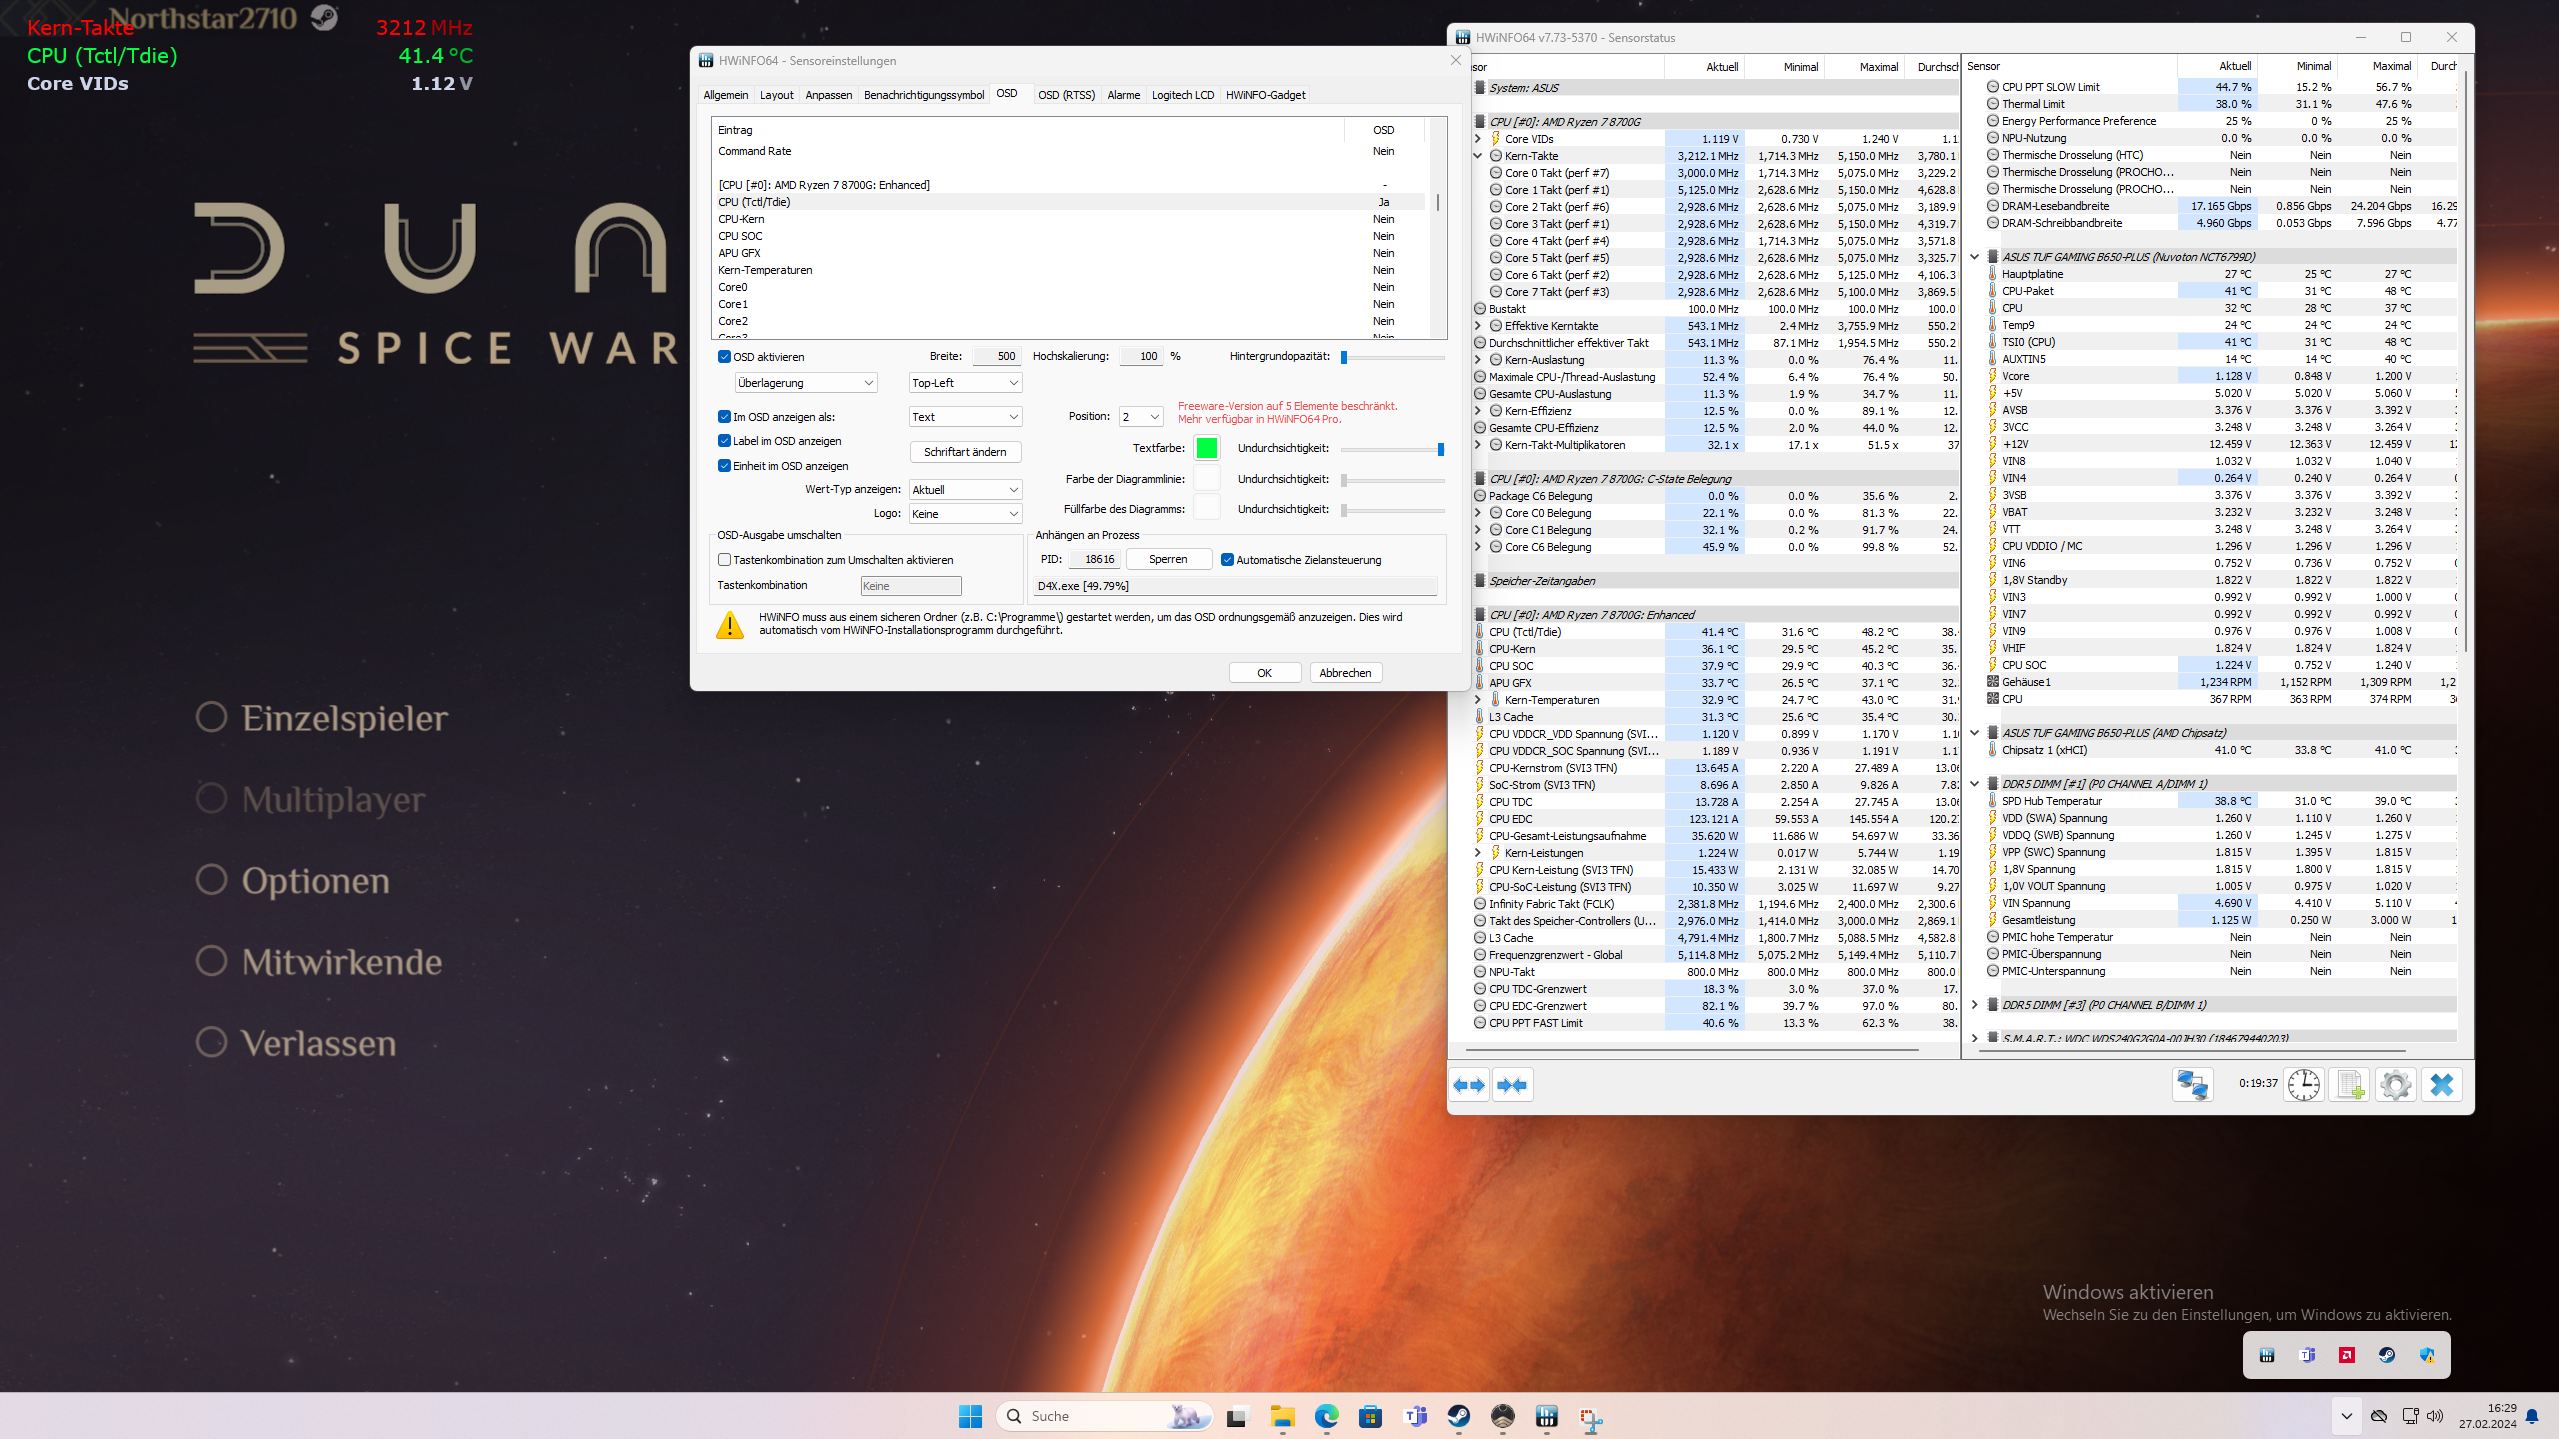Open File Explorer from the taskbar
Screen dimensions: 2559x1439
(1282, 1416)
